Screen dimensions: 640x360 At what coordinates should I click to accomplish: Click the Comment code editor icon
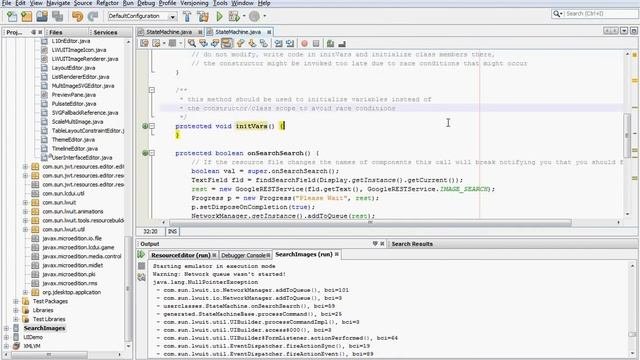(x=330, y=43)
